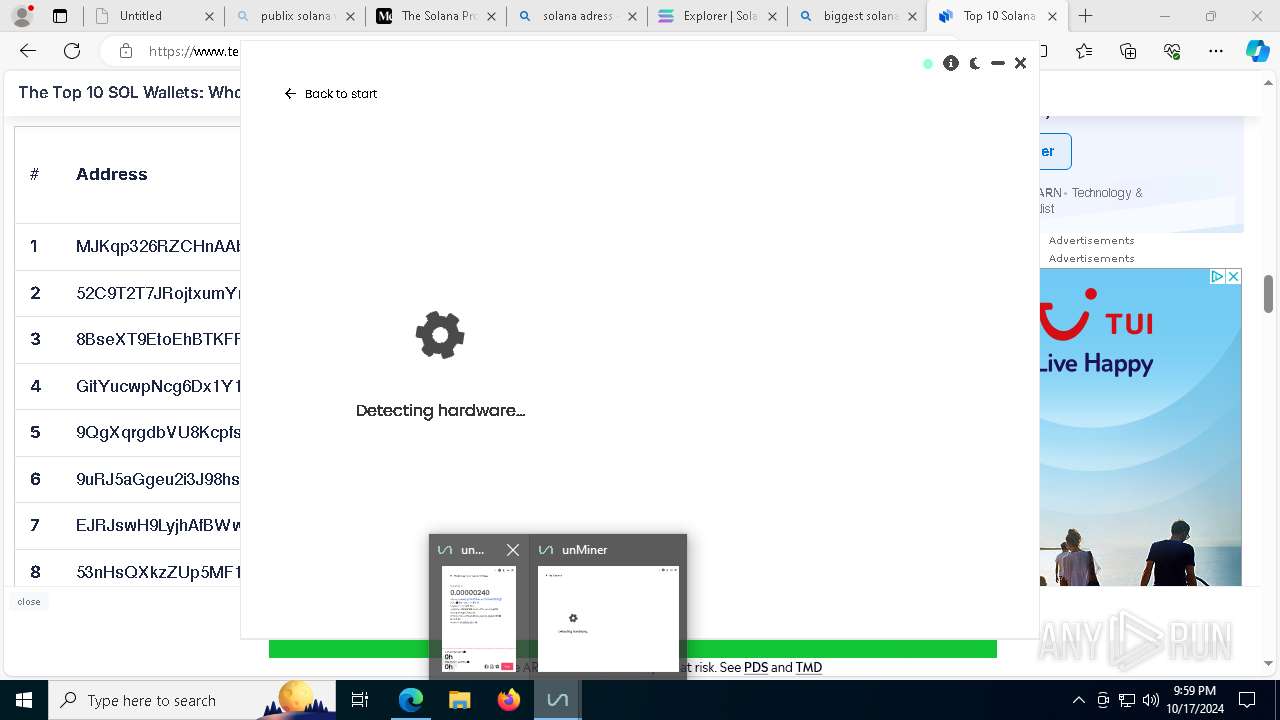Click the Windows search box

[x=193, y=700]
